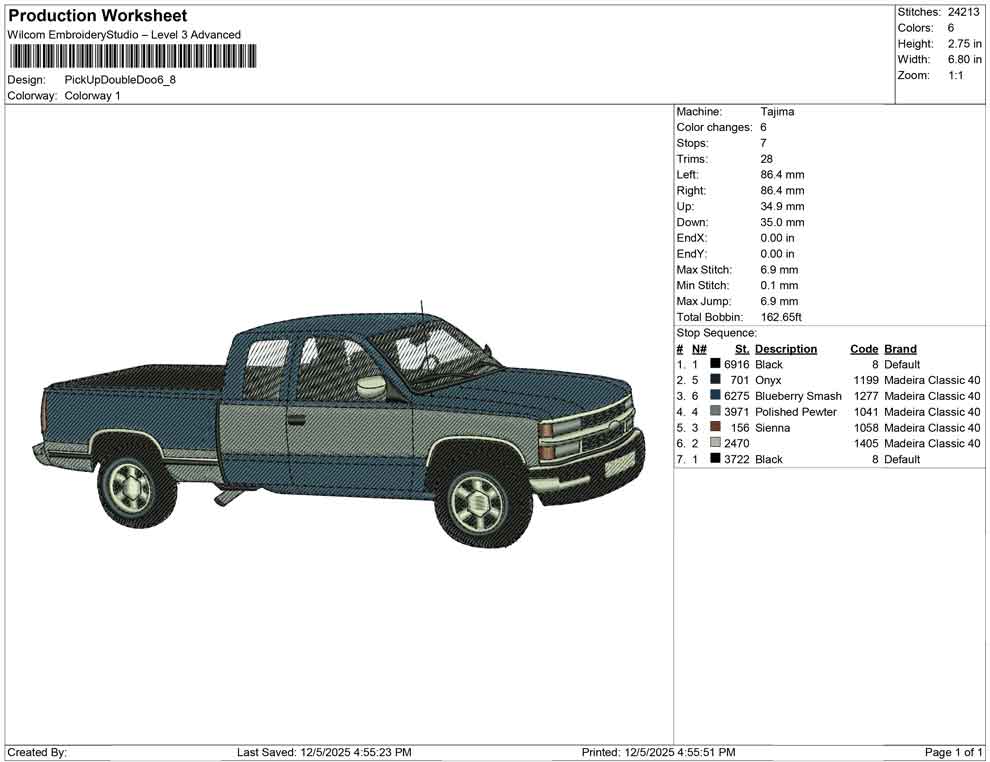Click the St. column header
The width and height of the screenshot is (990, 762).
[741, 349]
